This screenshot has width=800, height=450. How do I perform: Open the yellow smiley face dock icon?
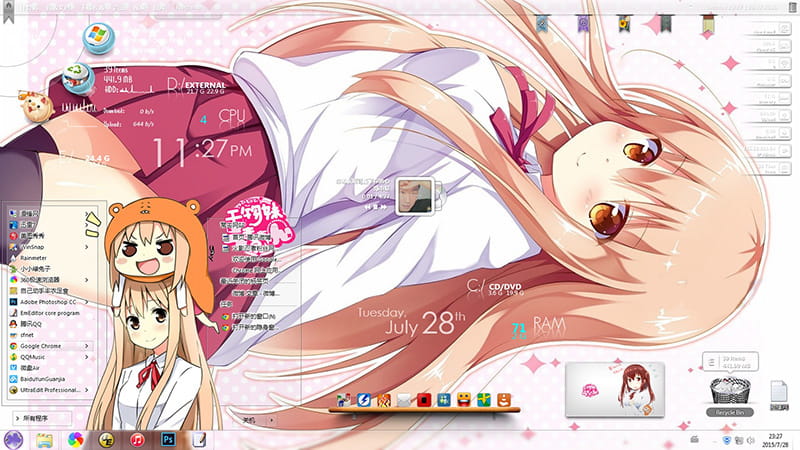(x=464, y=400)
